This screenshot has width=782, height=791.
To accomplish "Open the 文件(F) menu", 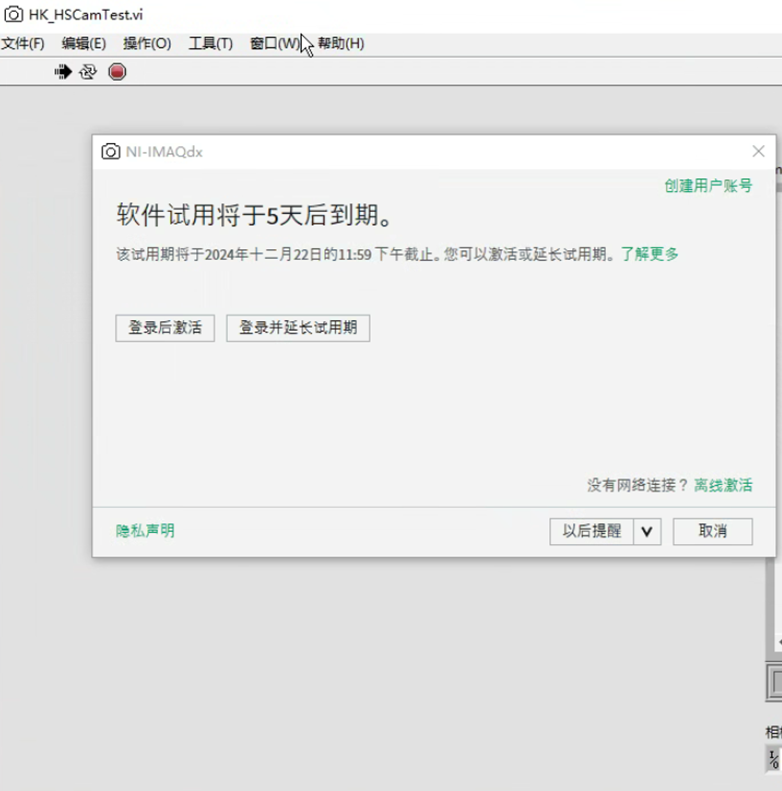I will tap(23, 43).
